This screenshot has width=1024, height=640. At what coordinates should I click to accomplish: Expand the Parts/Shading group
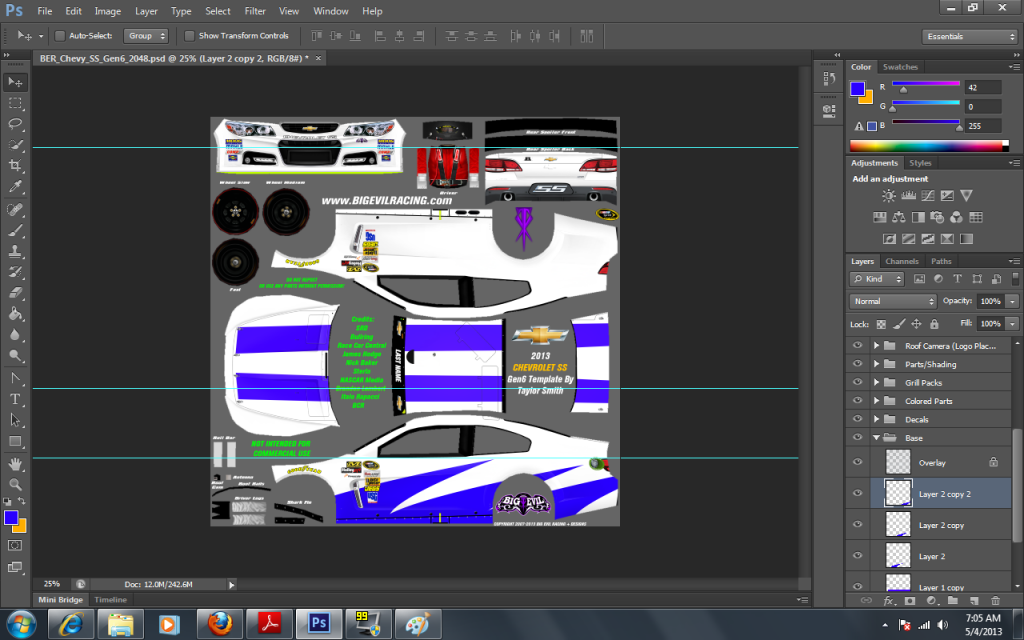876,364
